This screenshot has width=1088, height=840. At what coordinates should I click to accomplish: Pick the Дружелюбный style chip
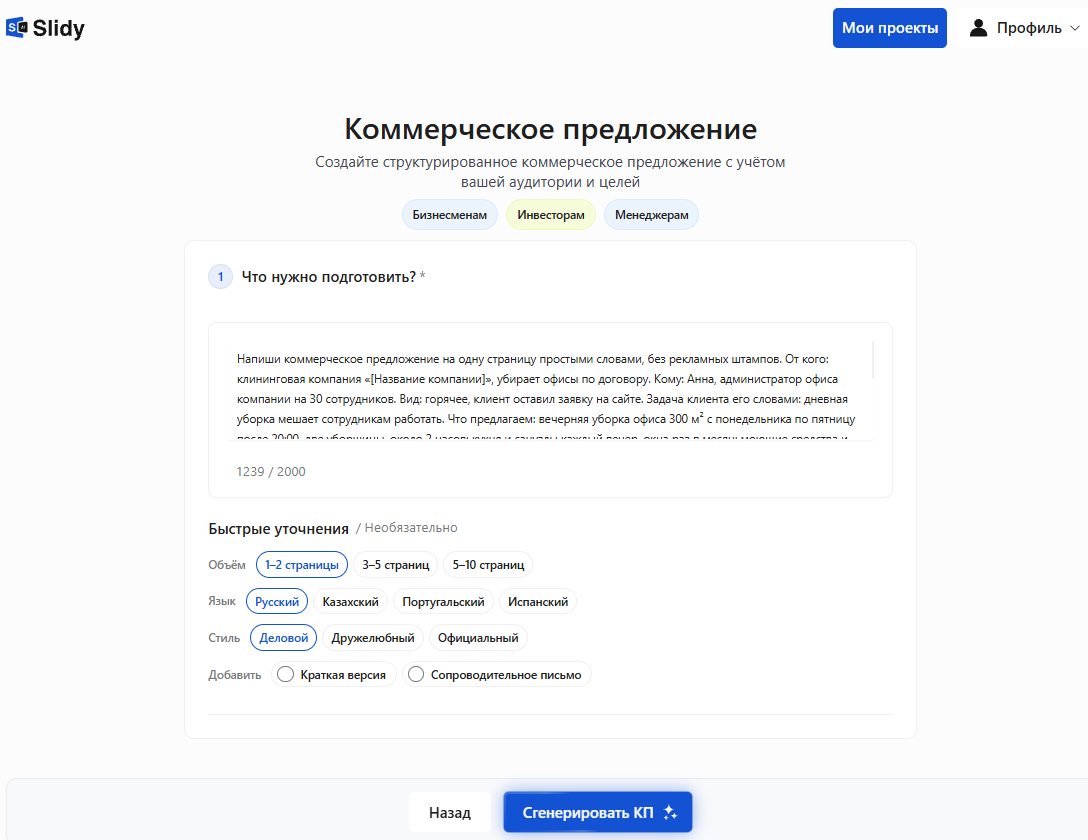(x=373, y=637)
